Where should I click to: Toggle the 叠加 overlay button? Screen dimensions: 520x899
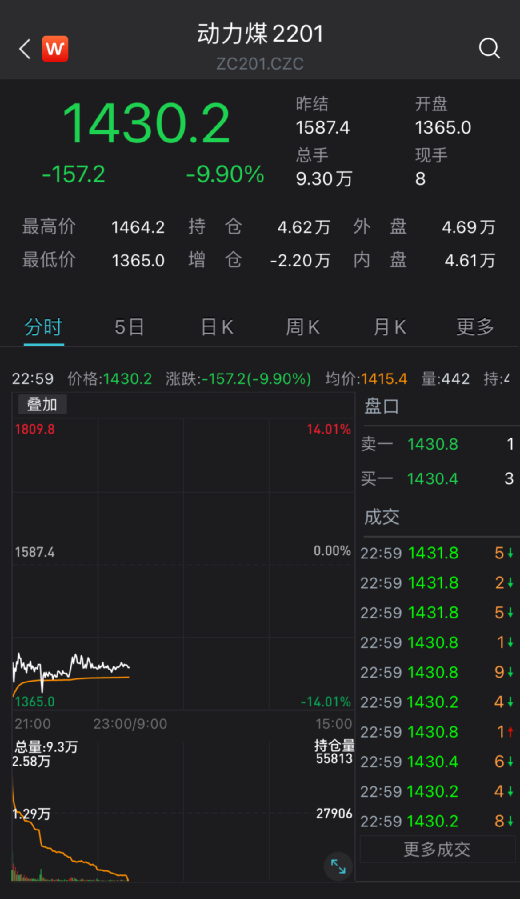[x=42, y=405]
